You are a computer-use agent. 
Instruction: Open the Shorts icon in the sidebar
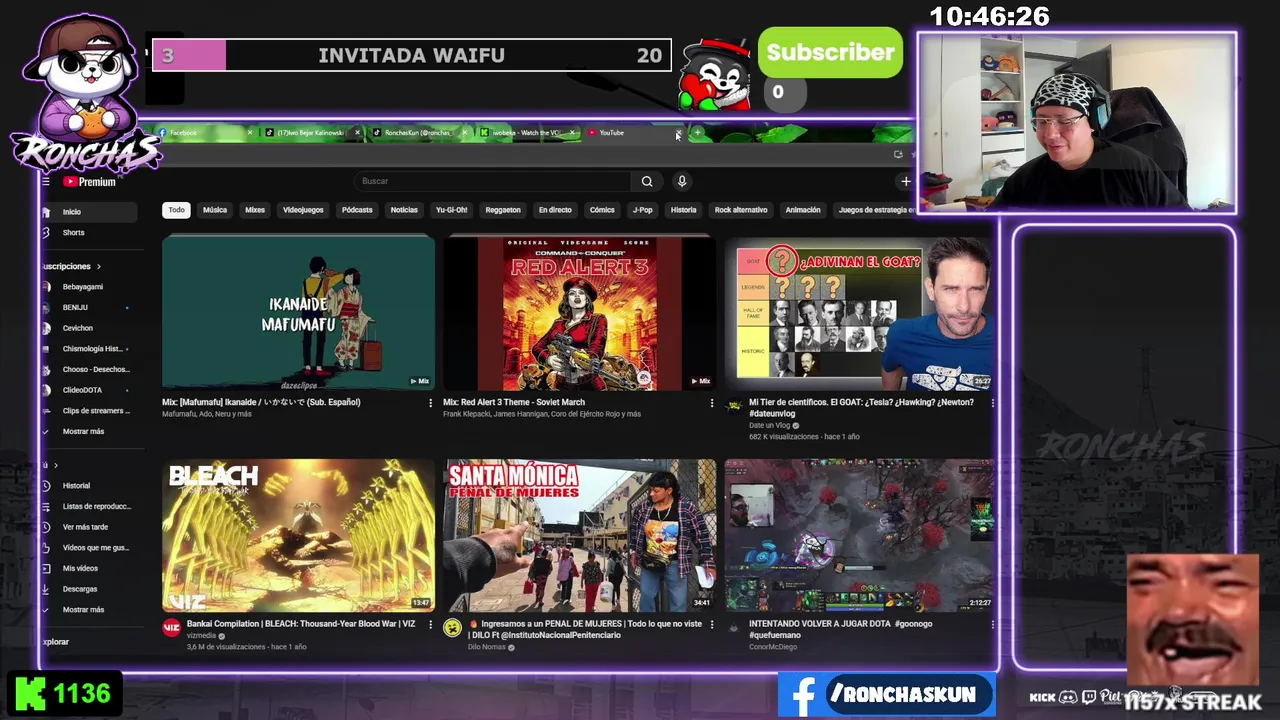pyautogui.click(x=46, y=232)
